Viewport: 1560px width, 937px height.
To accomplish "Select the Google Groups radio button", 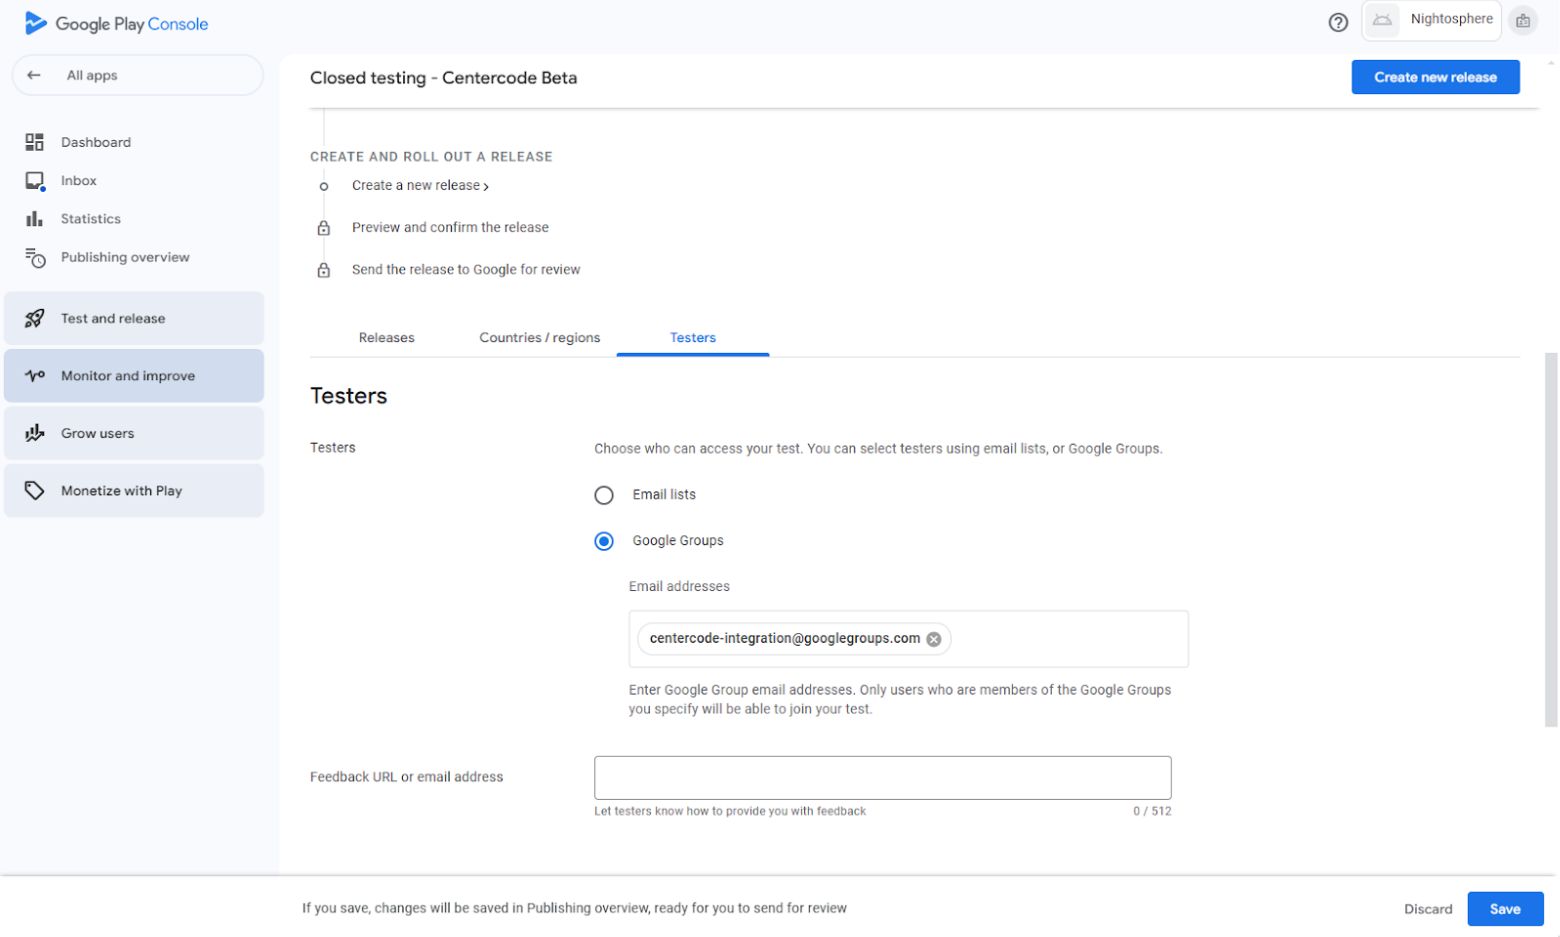I will [x=604, y=541].
